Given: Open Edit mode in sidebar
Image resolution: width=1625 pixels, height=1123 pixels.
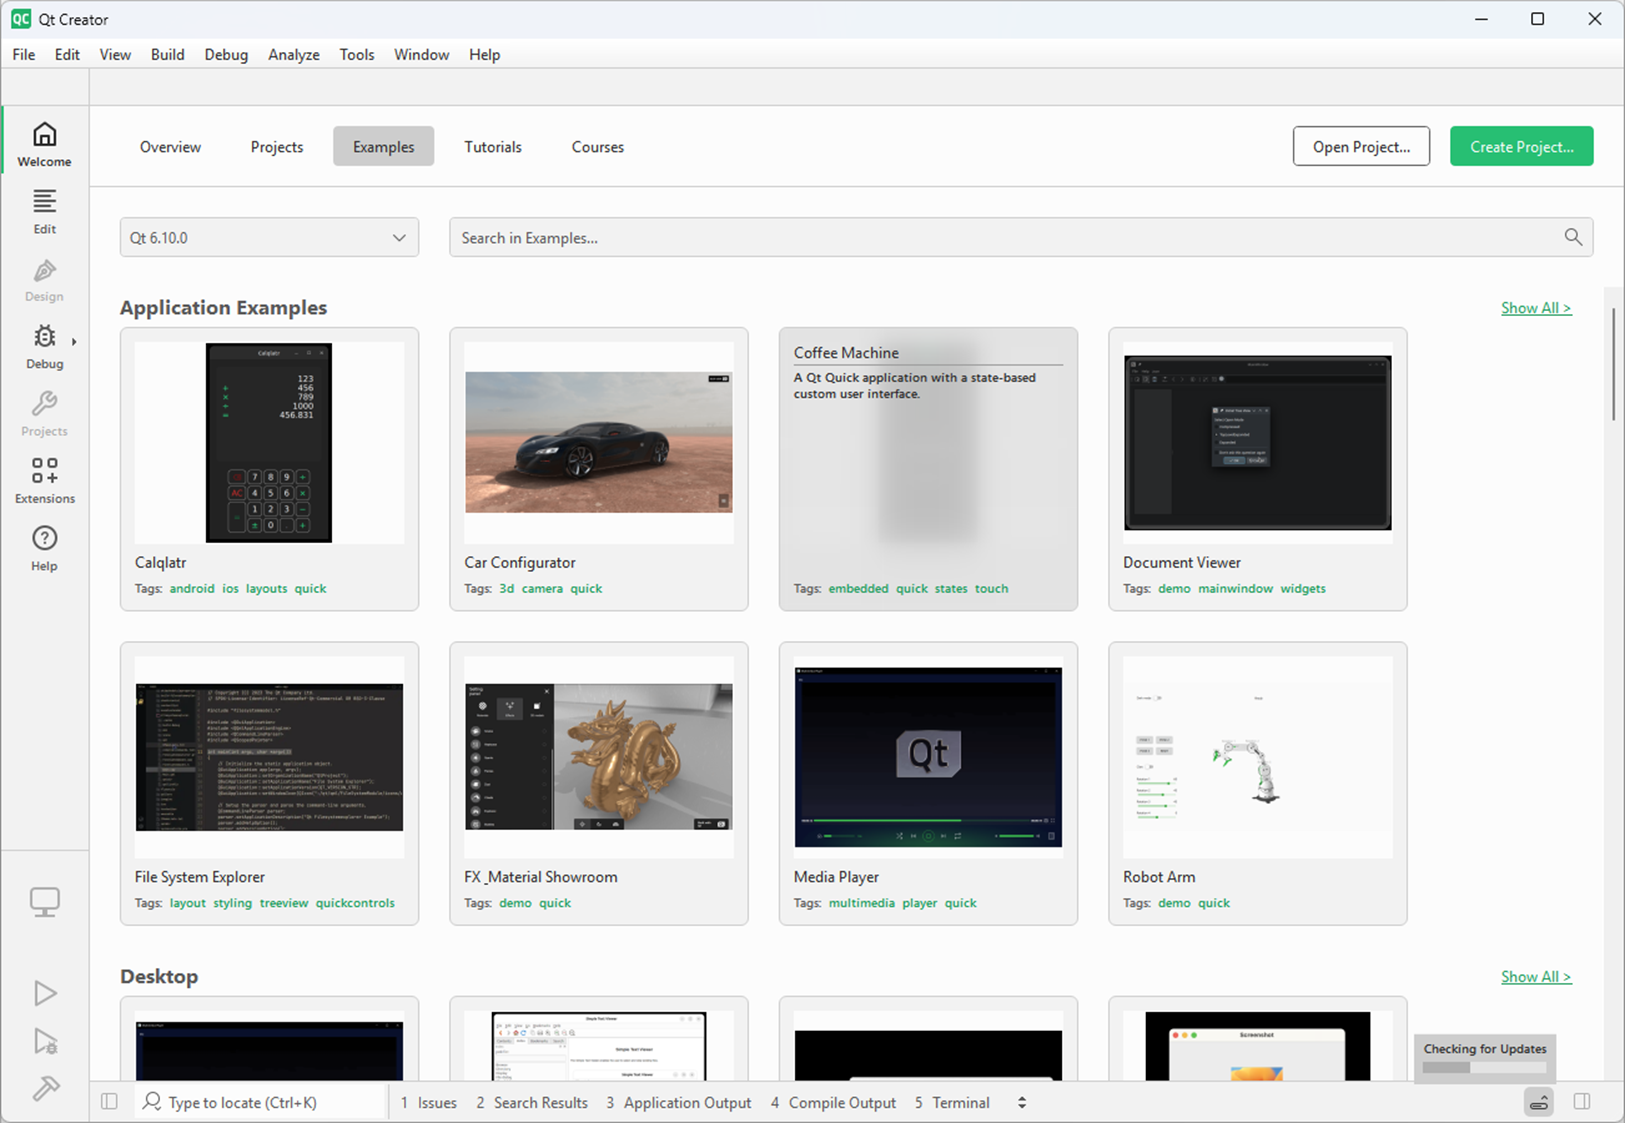Looking at the screenshot, I should [45, 212].
